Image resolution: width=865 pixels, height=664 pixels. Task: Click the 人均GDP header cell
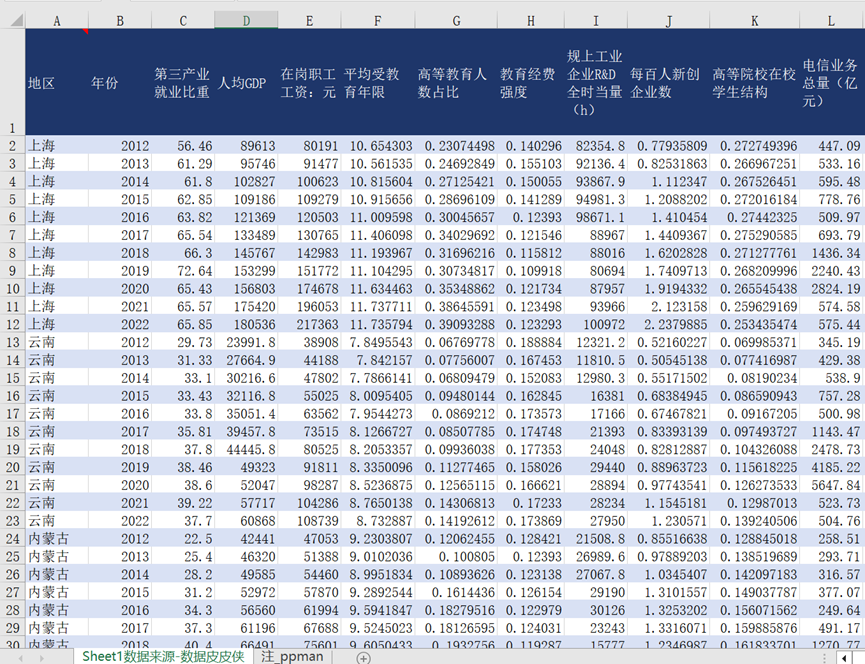[x=246, y=82]
